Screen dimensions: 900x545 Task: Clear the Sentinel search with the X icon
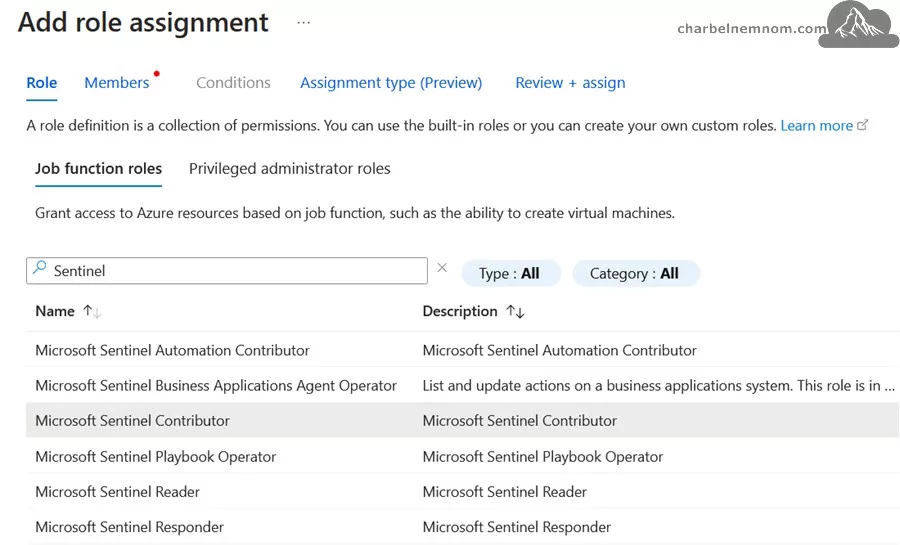coord(442,268)
